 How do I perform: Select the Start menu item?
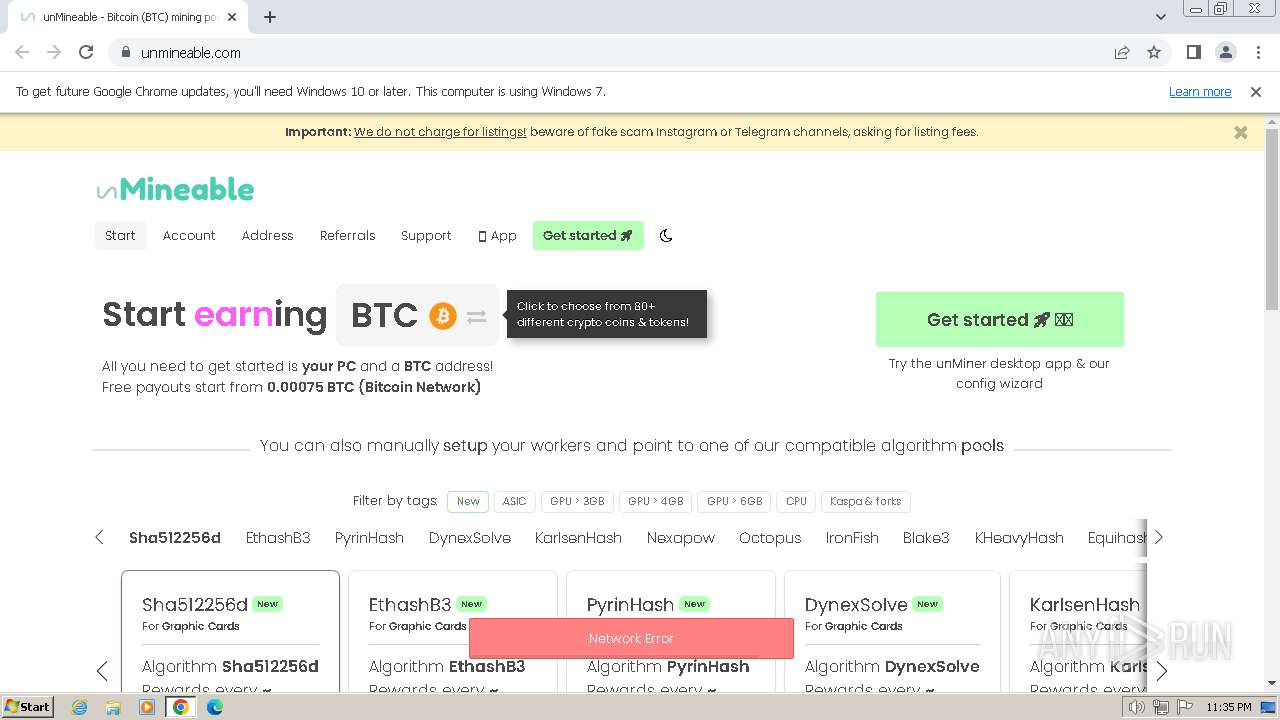(x=120, y=235)
